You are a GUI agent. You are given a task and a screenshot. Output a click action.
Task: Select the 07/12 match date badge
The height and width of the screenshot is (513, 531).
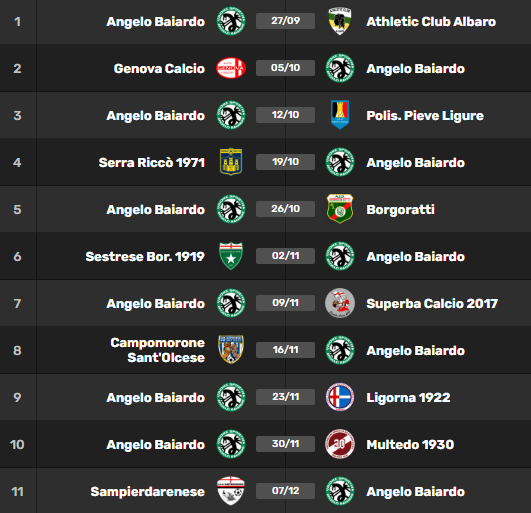point(285,491)
